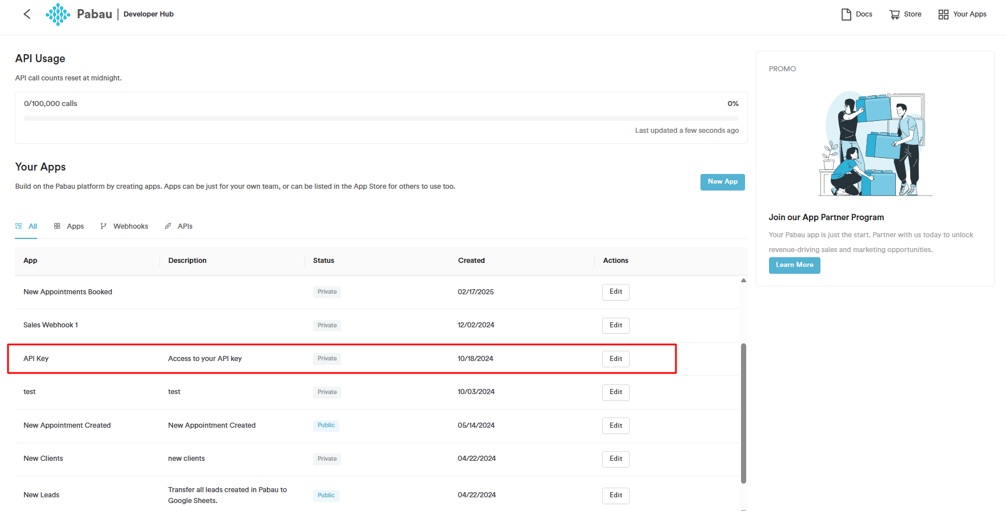
Task: Click the 0% usage percentage
Action: click(733, 103)
